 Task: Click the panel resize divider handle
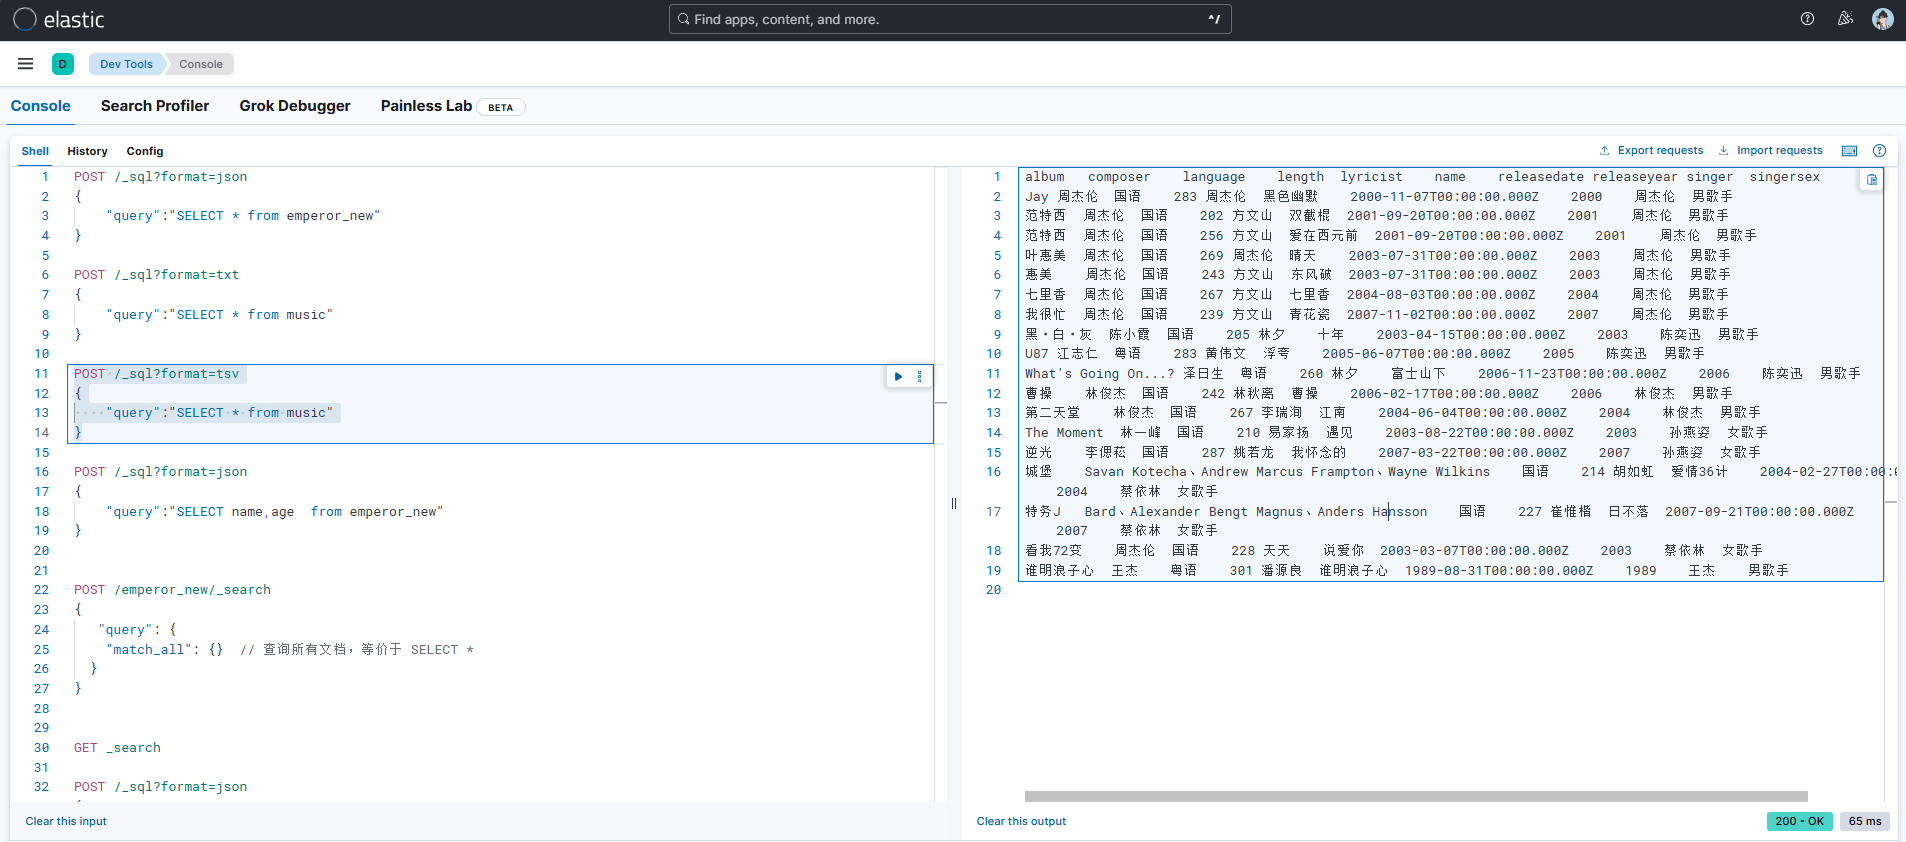[x=954, y=504]
